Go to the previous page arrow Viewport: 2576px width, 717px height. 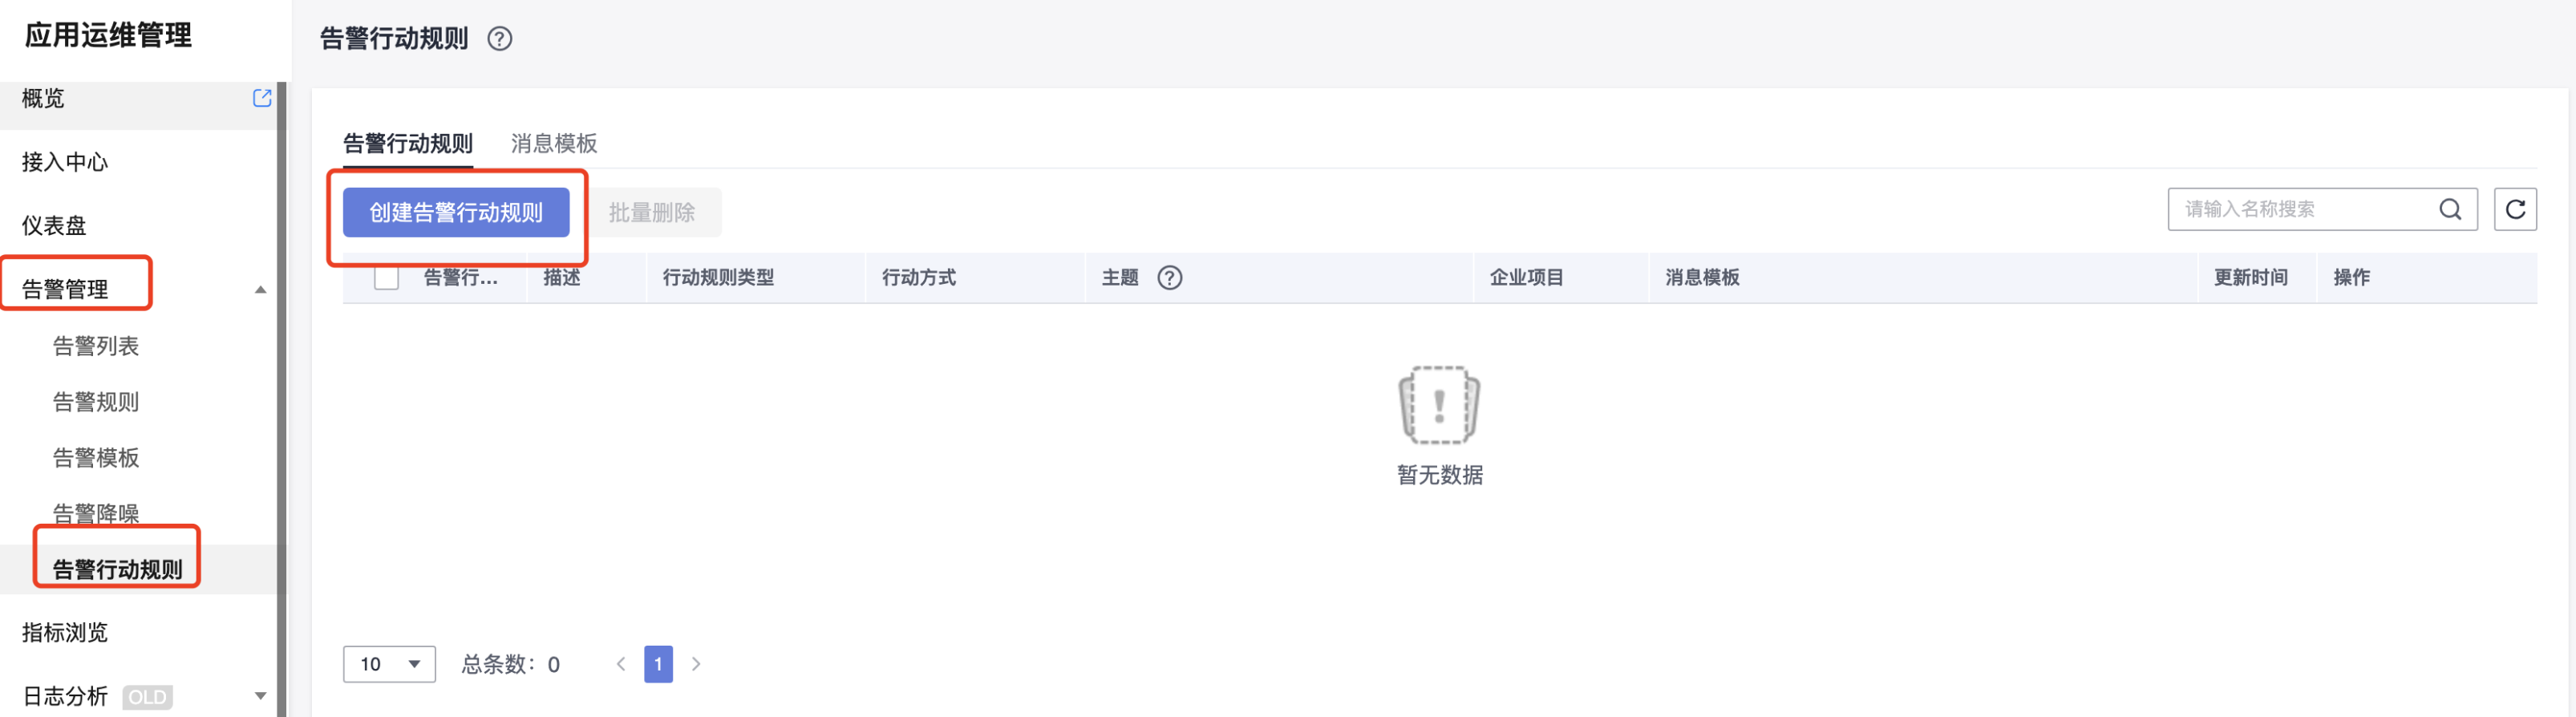(621, 664)
